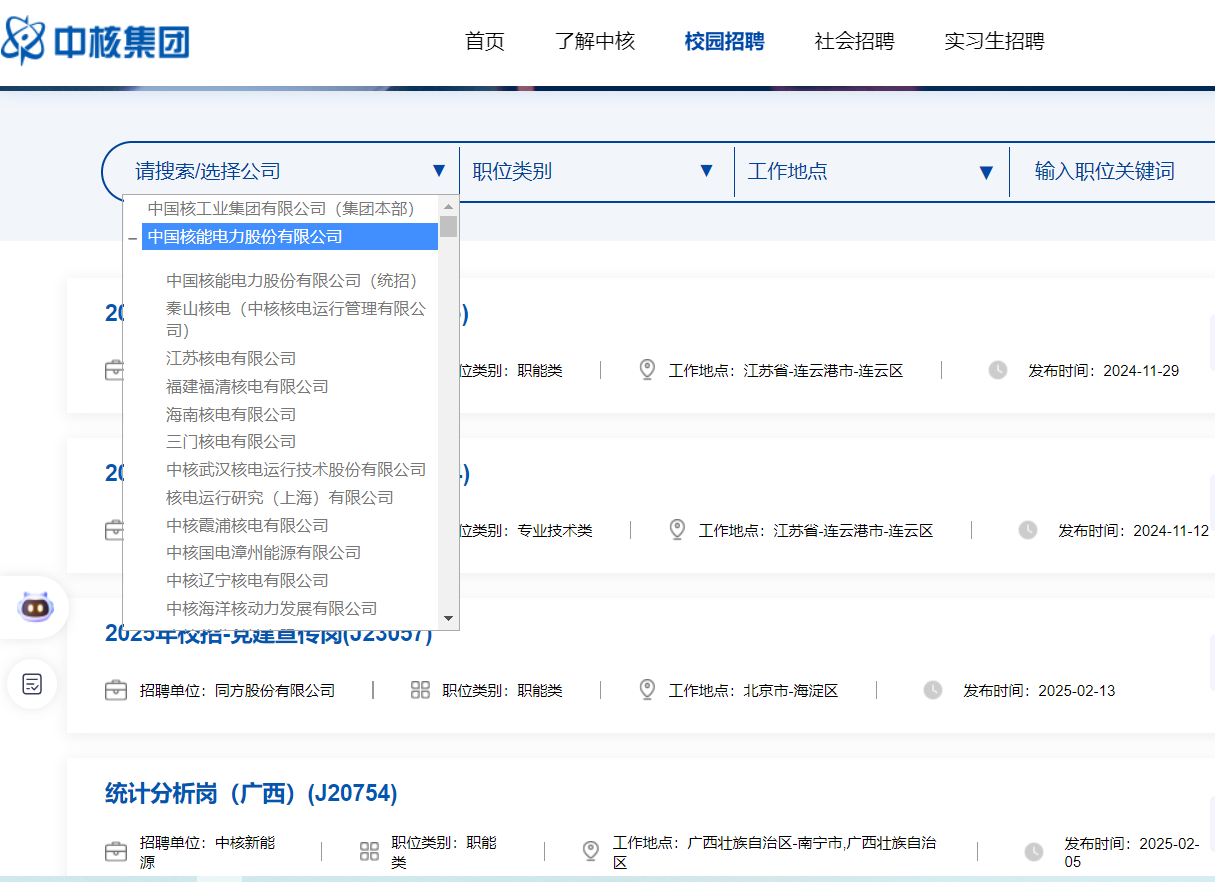This screenshot has height=882, width=1215.
Task: Collapse the 中国核能电力股份有限公司 tree node
Action: click(132, 239)
